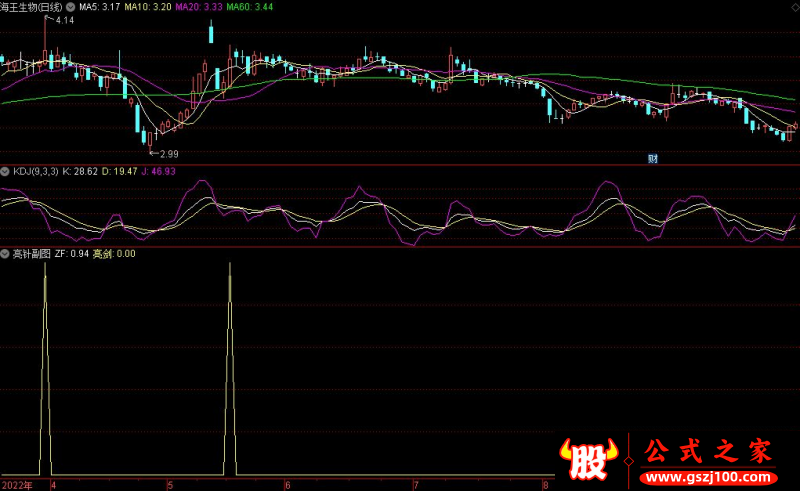Screen dimensions: 800x491
Task: Click the 4.14 high price marker
Action: [64, 20]
